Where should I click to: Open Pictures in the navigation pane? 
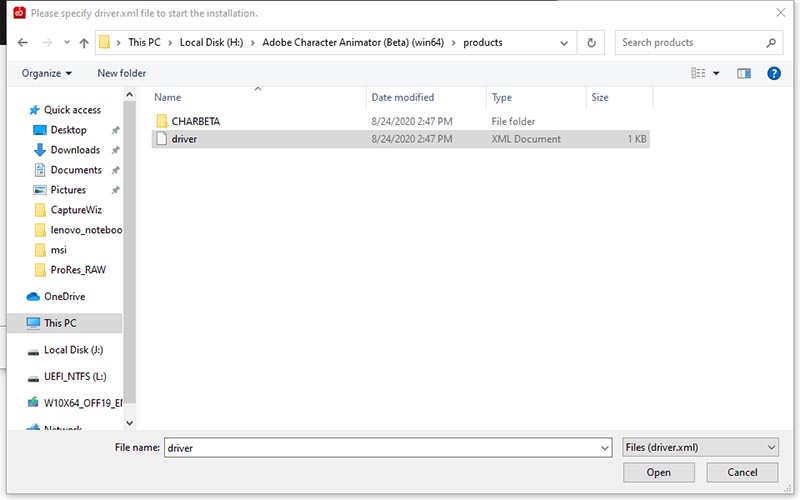click(x=68, y=190)
